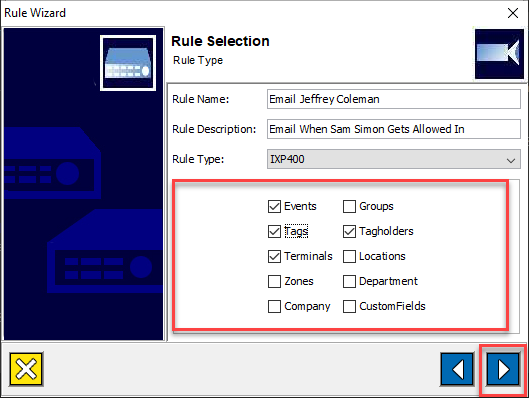The image size is (529, 398).
Task: Cancel wizard with yellow X button
Action: 26,369
